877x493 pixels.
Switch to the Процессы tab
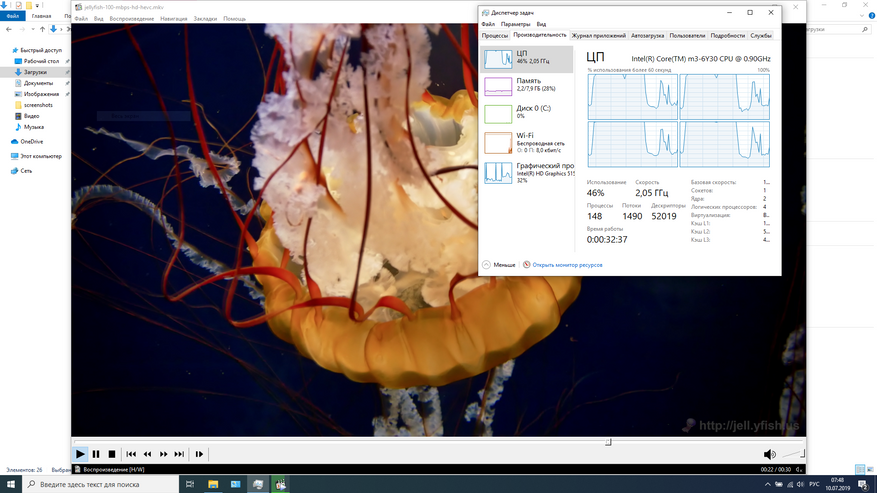tap(495, 35)
